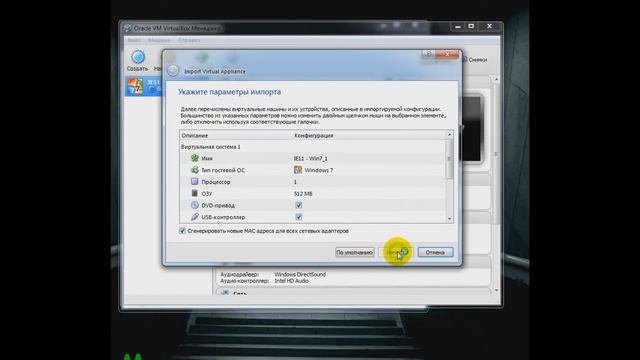Click the DVD-привод disc icon
This screenshot has width=640, height=360.
click(195, 205)
